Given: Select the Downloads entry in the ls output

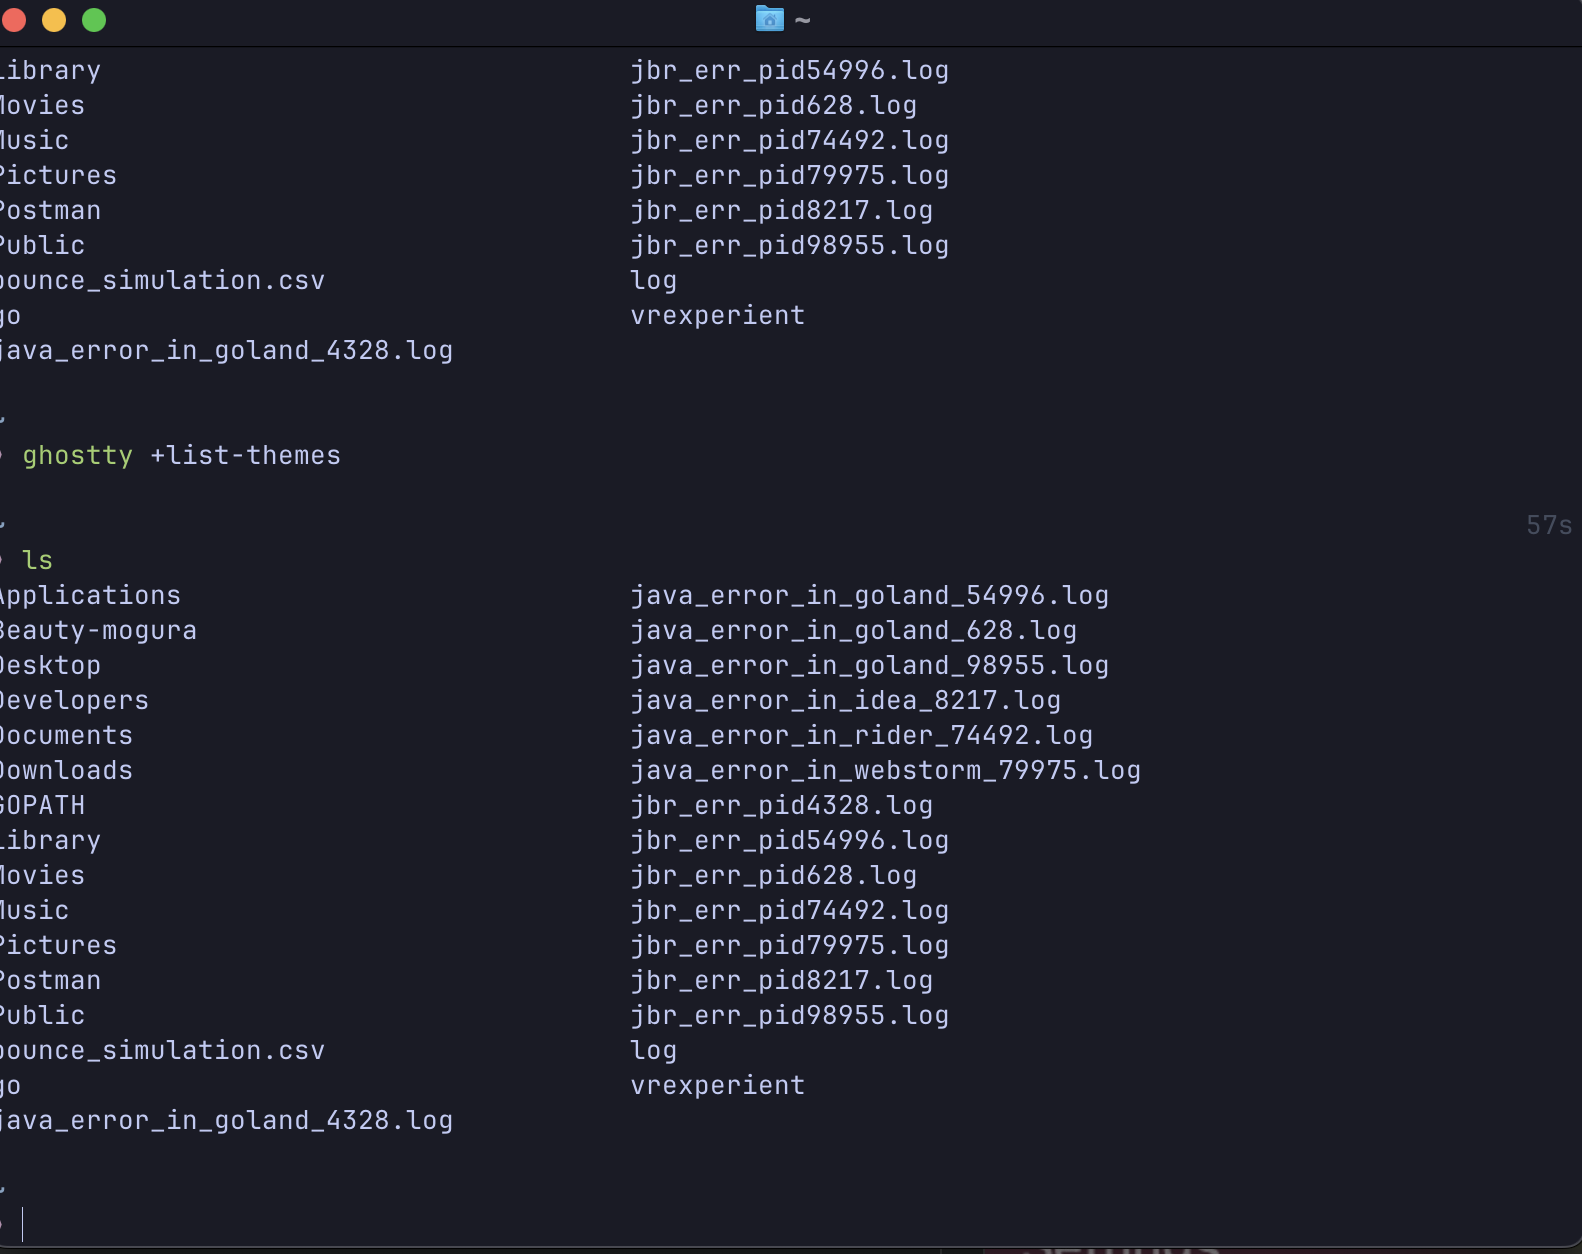Looking at the screenshot, I should pyautogui.click(x=66, y=771).
